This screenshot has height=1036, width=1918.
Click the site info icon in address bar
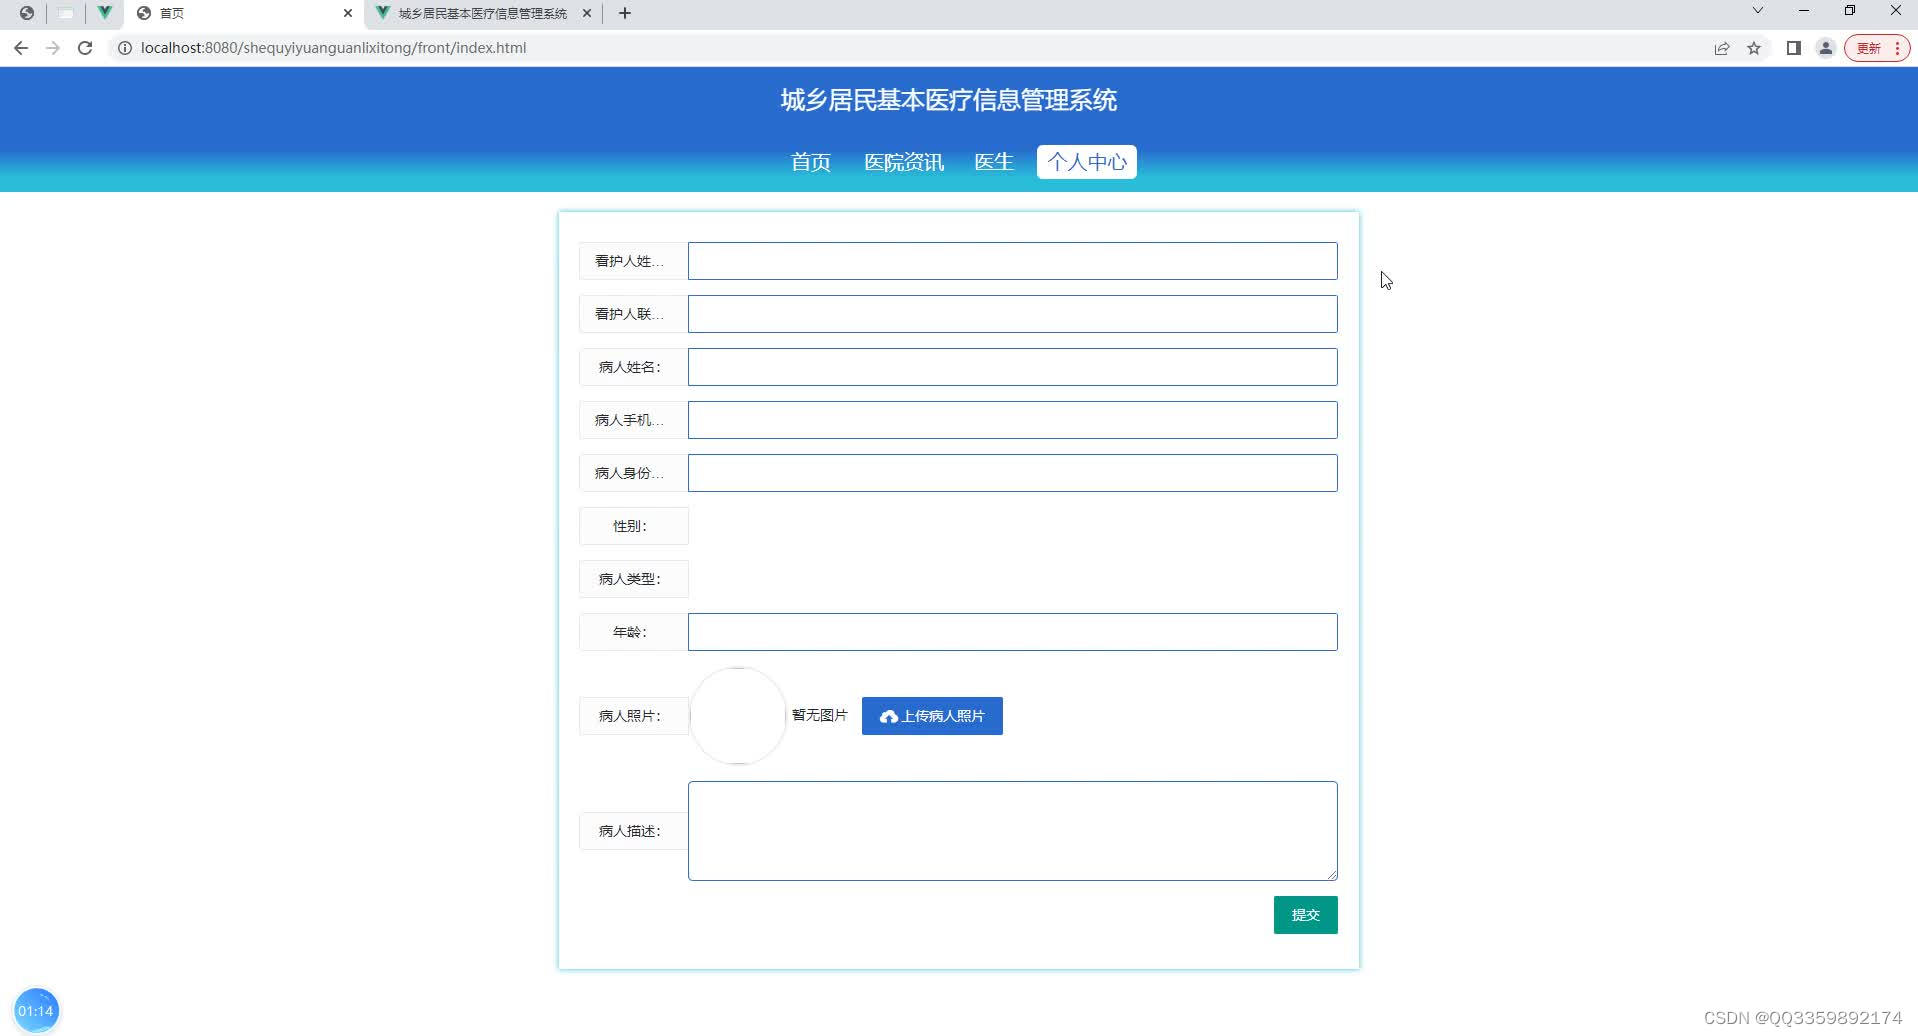pos(125,48)
